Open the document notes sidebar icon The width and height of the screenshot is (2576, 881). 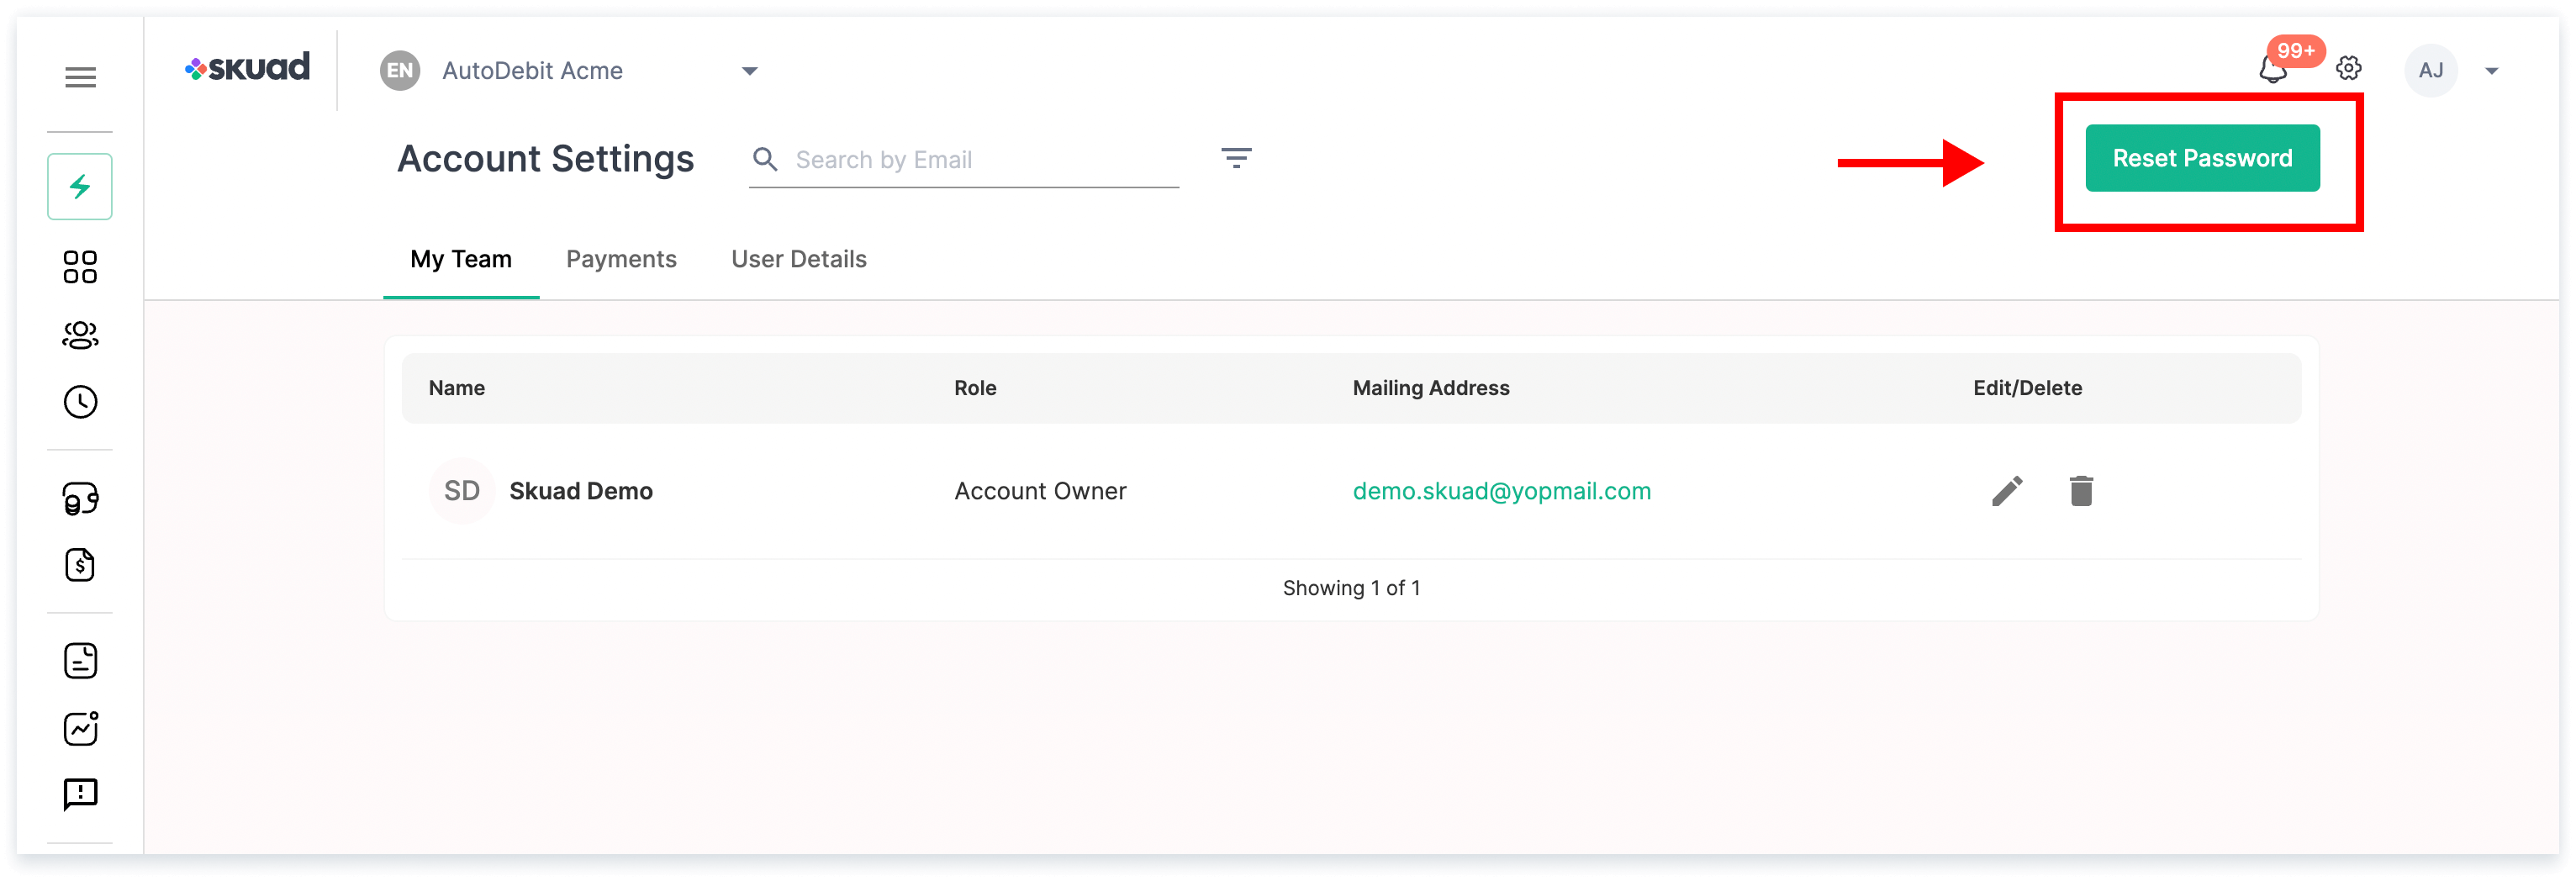(80, 661)
